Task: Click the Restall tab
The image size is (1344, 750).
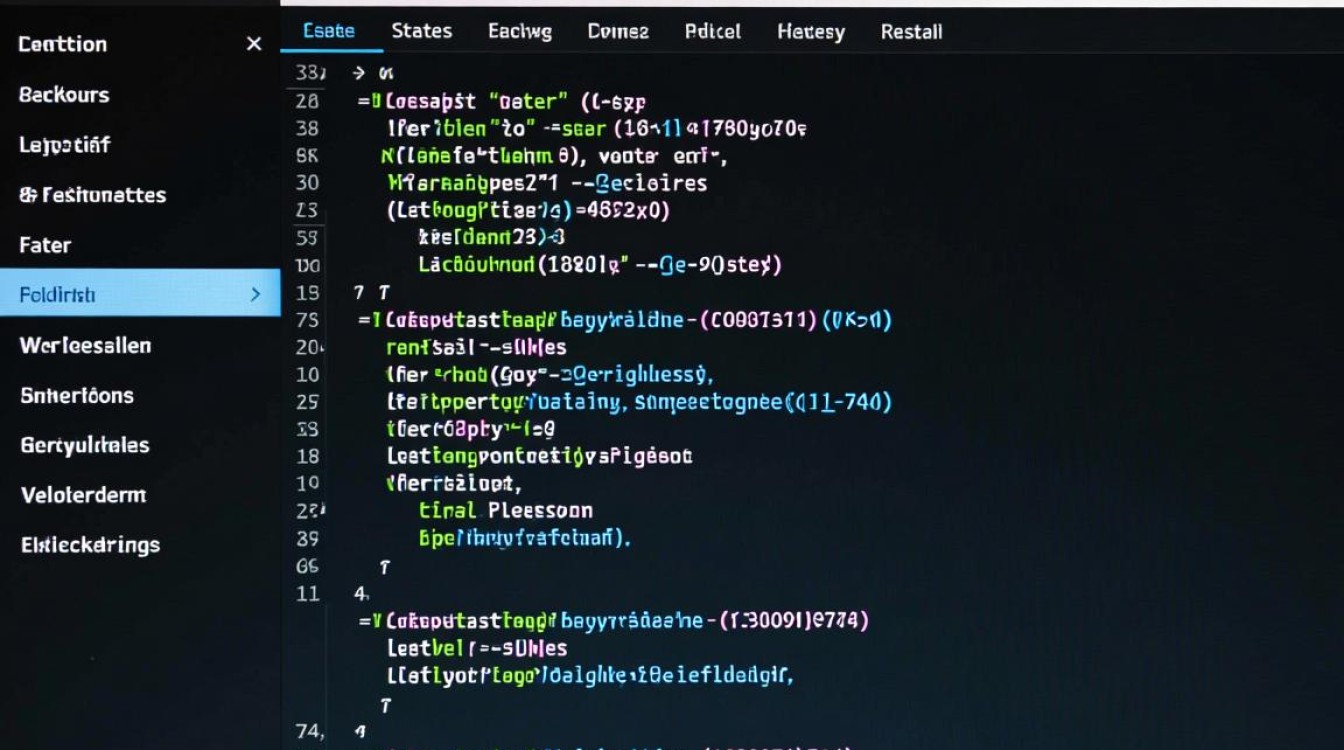Action: click(x=911, y=32)
